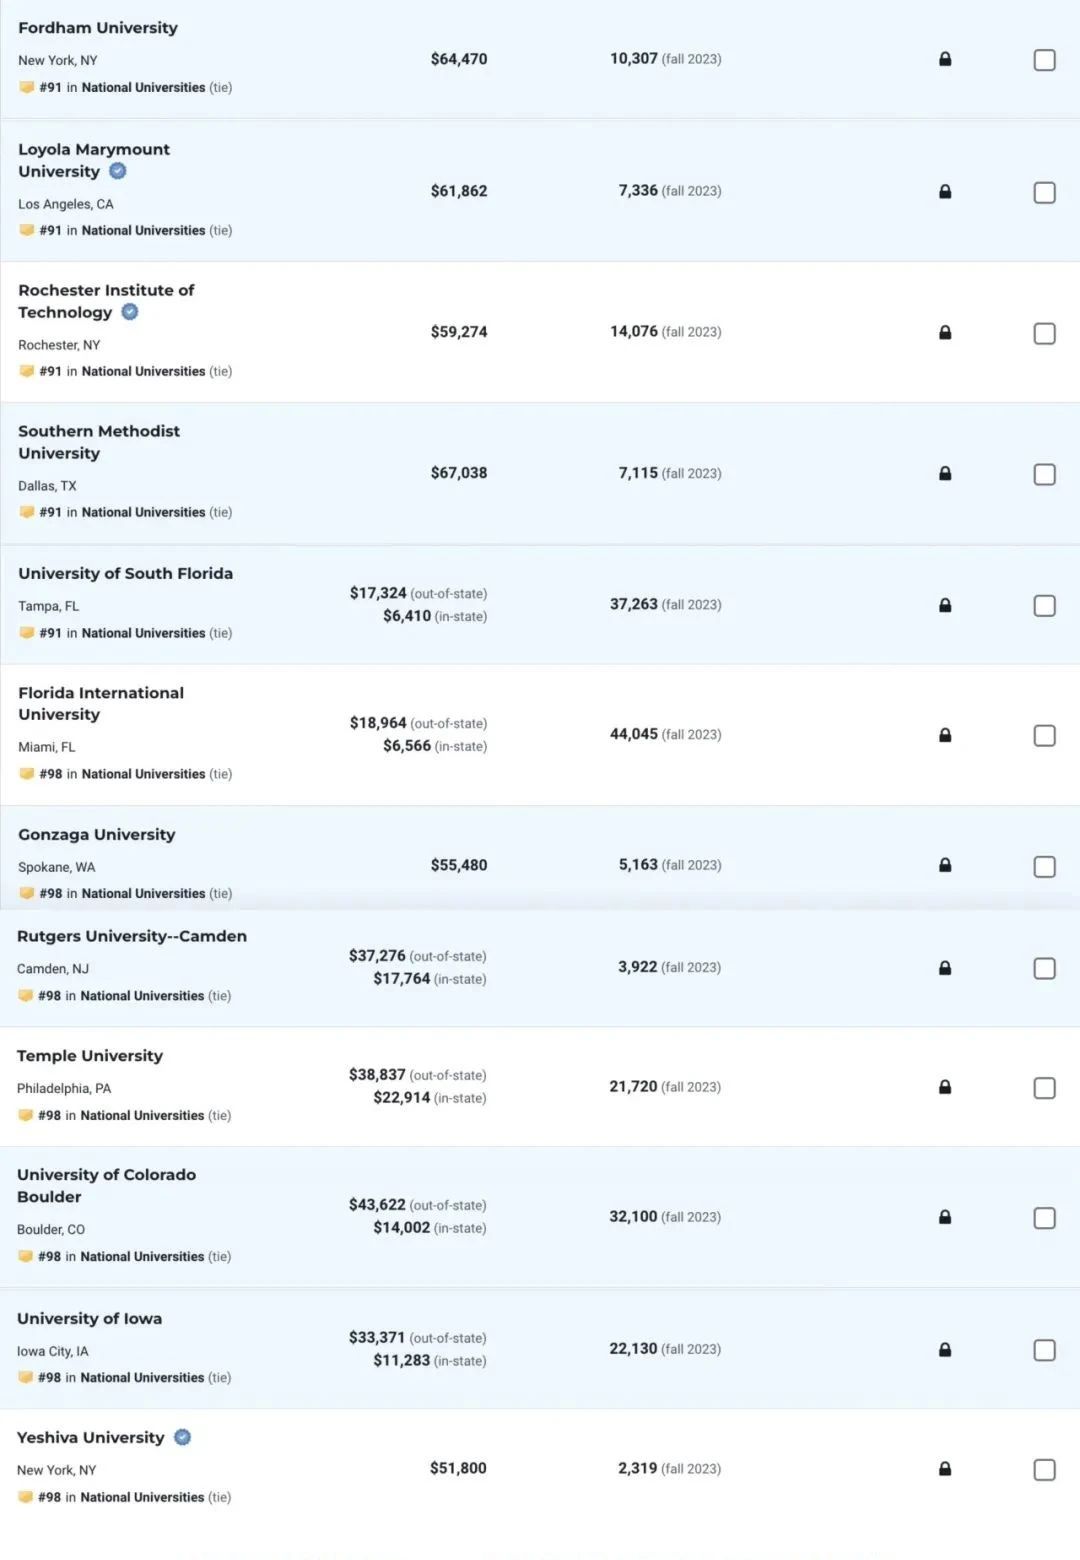Click the verified badge next to Loyola Marymount University
This screenshot has width=1080, height=1560.
coord(118,171)
